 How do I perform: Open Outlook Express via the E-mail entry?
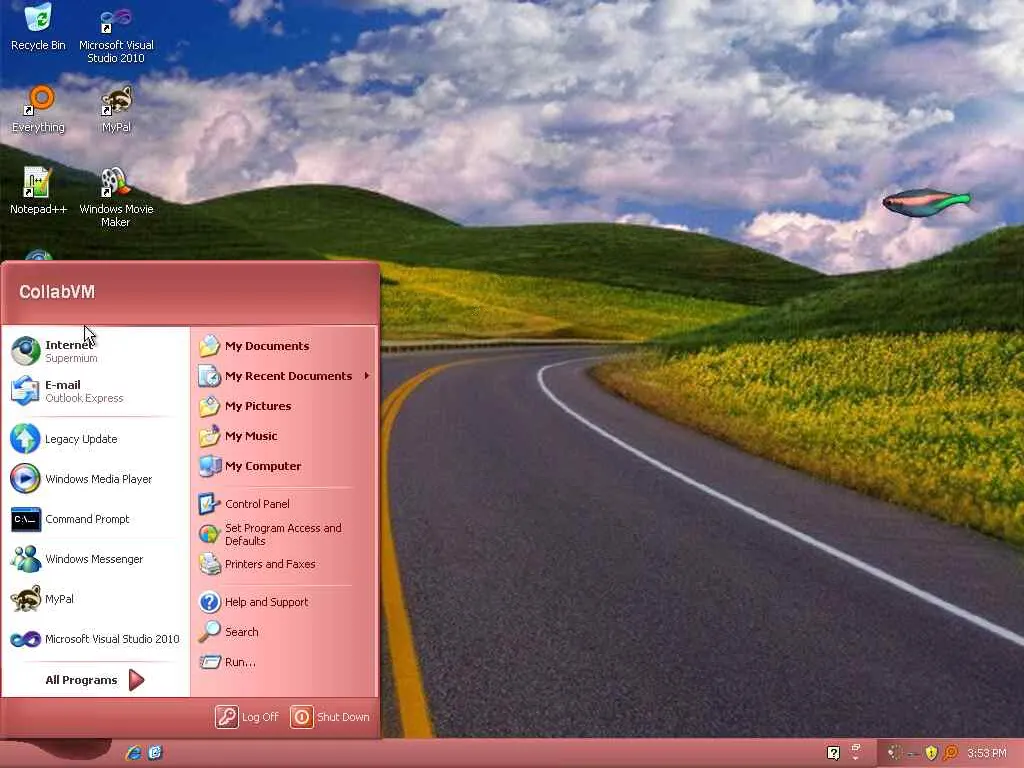tap(95, 391)
